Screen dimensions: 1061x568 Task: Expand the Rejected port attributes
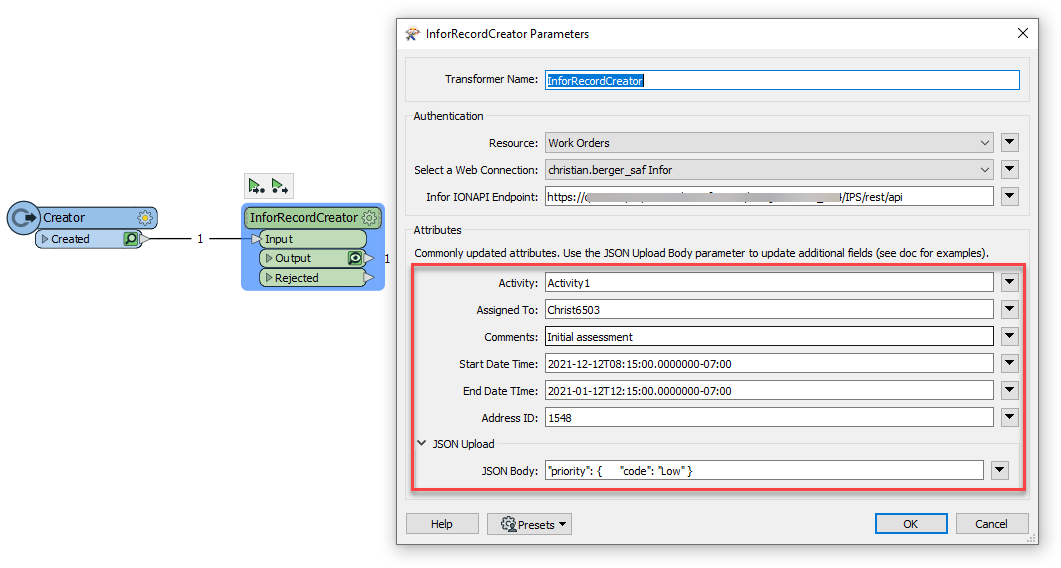(268, 278)
